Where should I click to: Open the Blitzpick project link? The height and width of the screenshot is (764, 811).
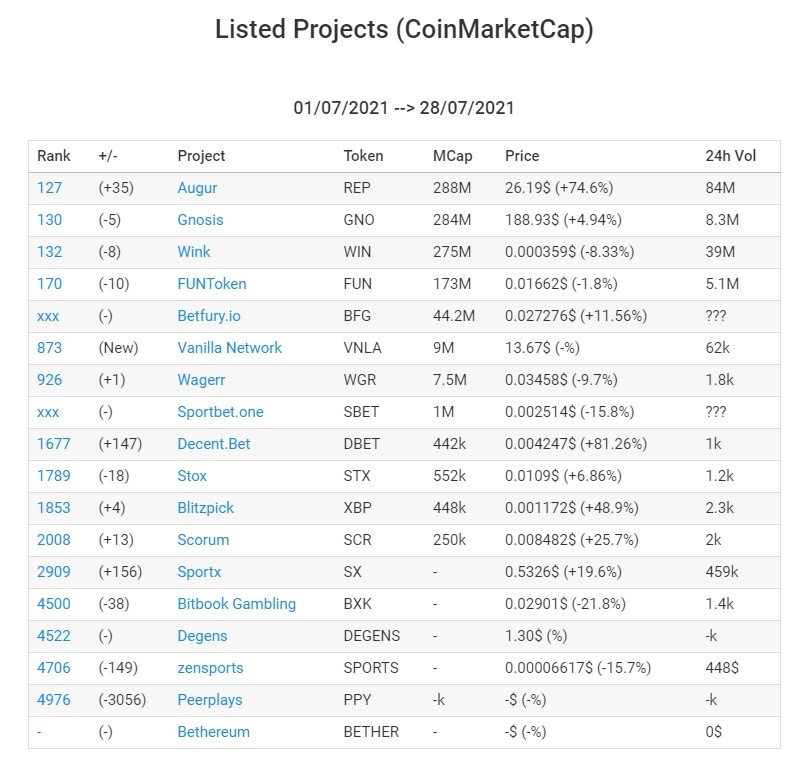(205, 508)
